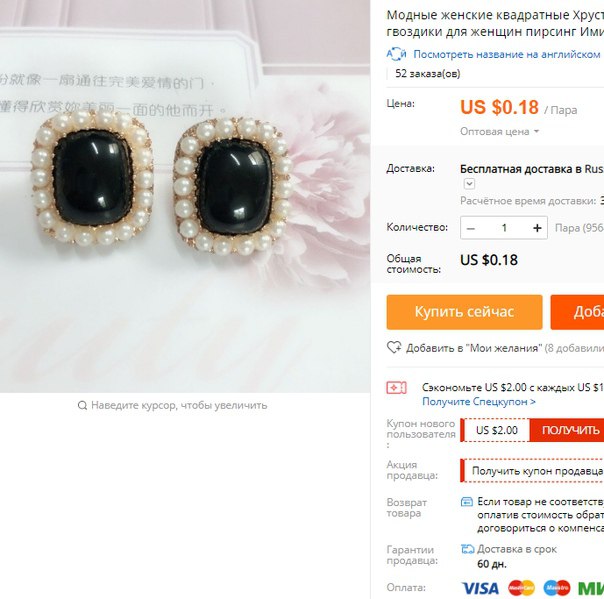The image size is (604, 599).
Task: Decrease quantity with the minus button
Action: pyautogui.click(x=470, y=228)
